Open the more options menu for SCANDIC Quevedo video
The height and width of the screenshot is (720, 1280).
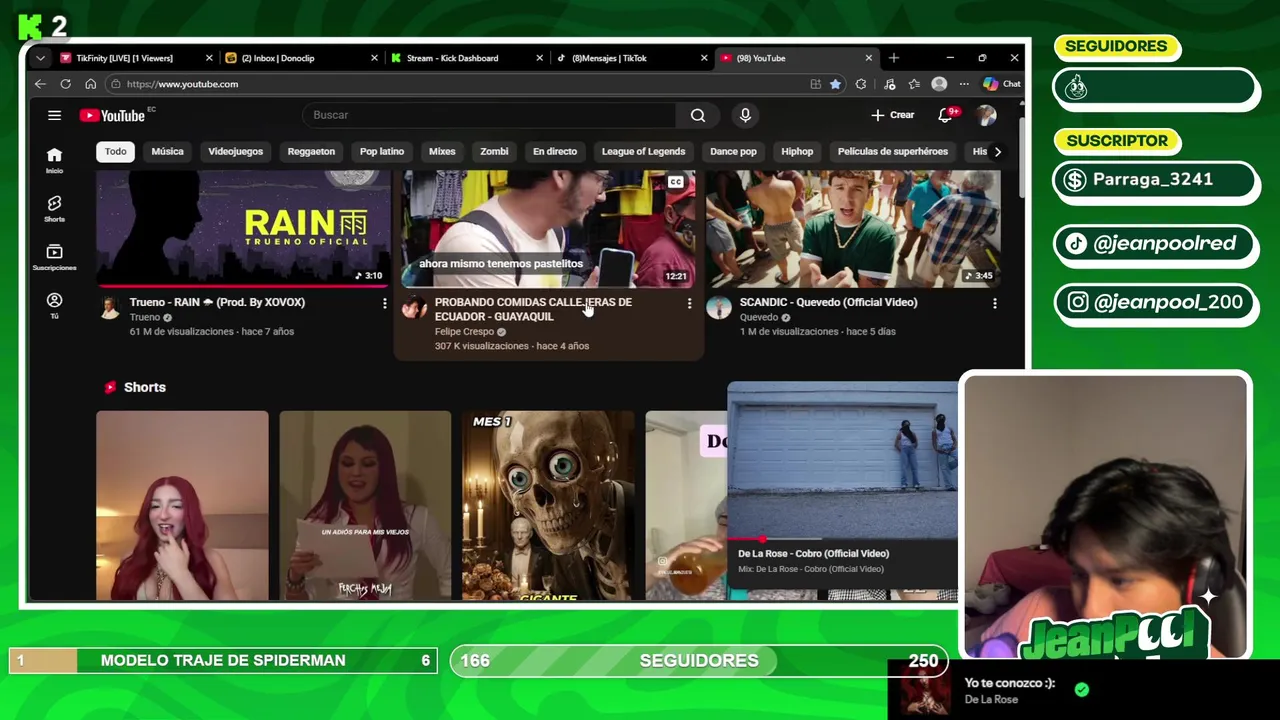pos(994,303)
